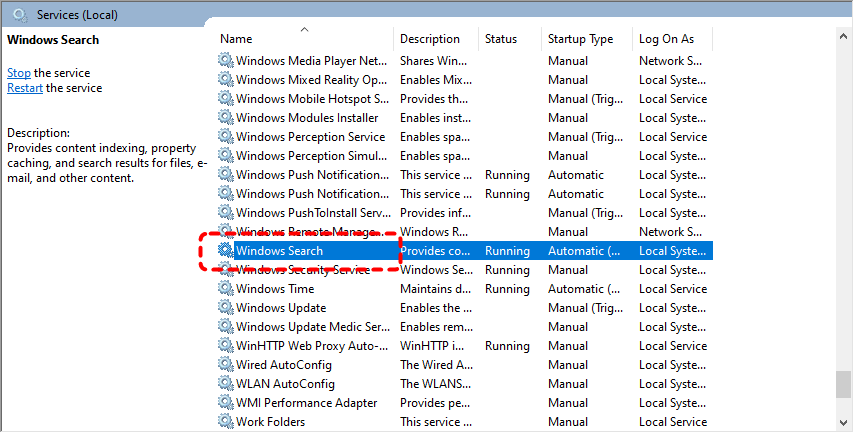Restart the Windows Search service link
Screen dimensions: 854x433
point(25,88)
